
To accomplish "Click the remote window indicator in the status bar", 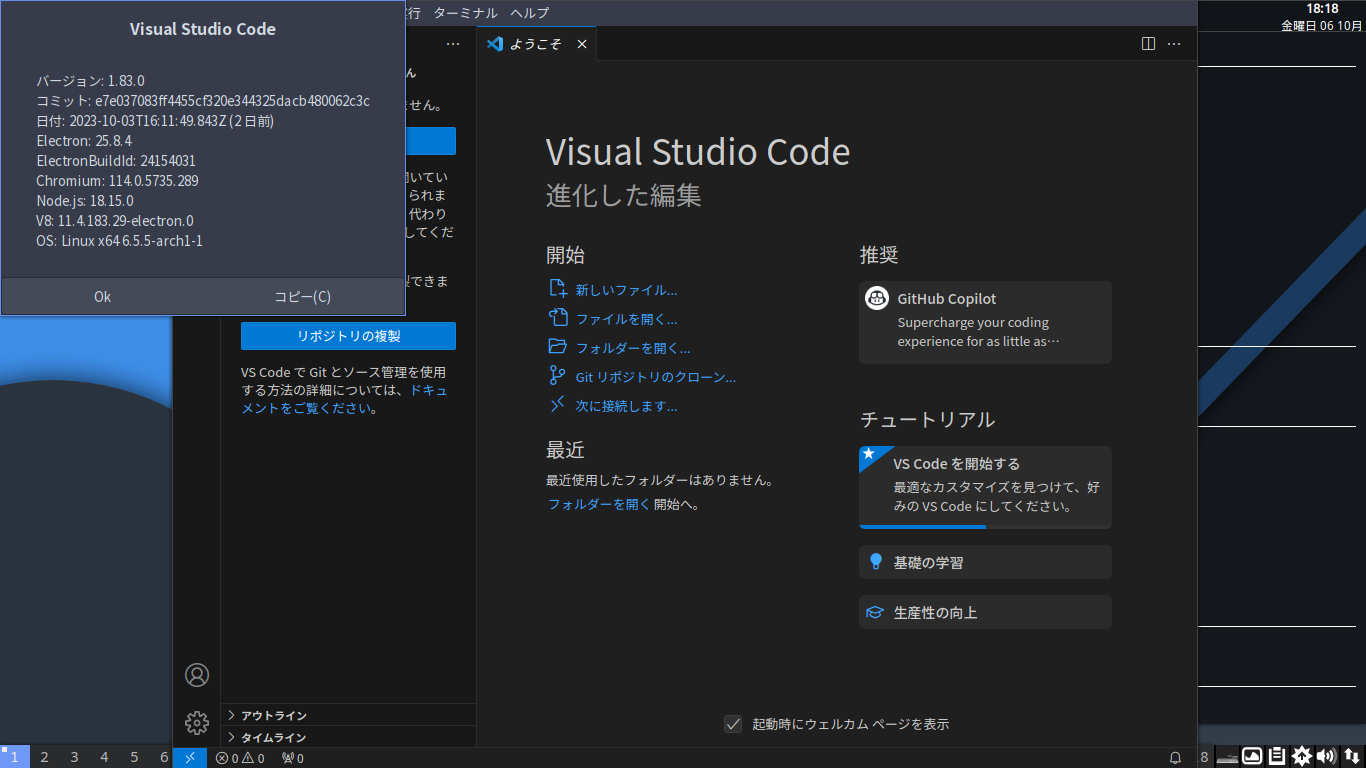I will (190, 758).
